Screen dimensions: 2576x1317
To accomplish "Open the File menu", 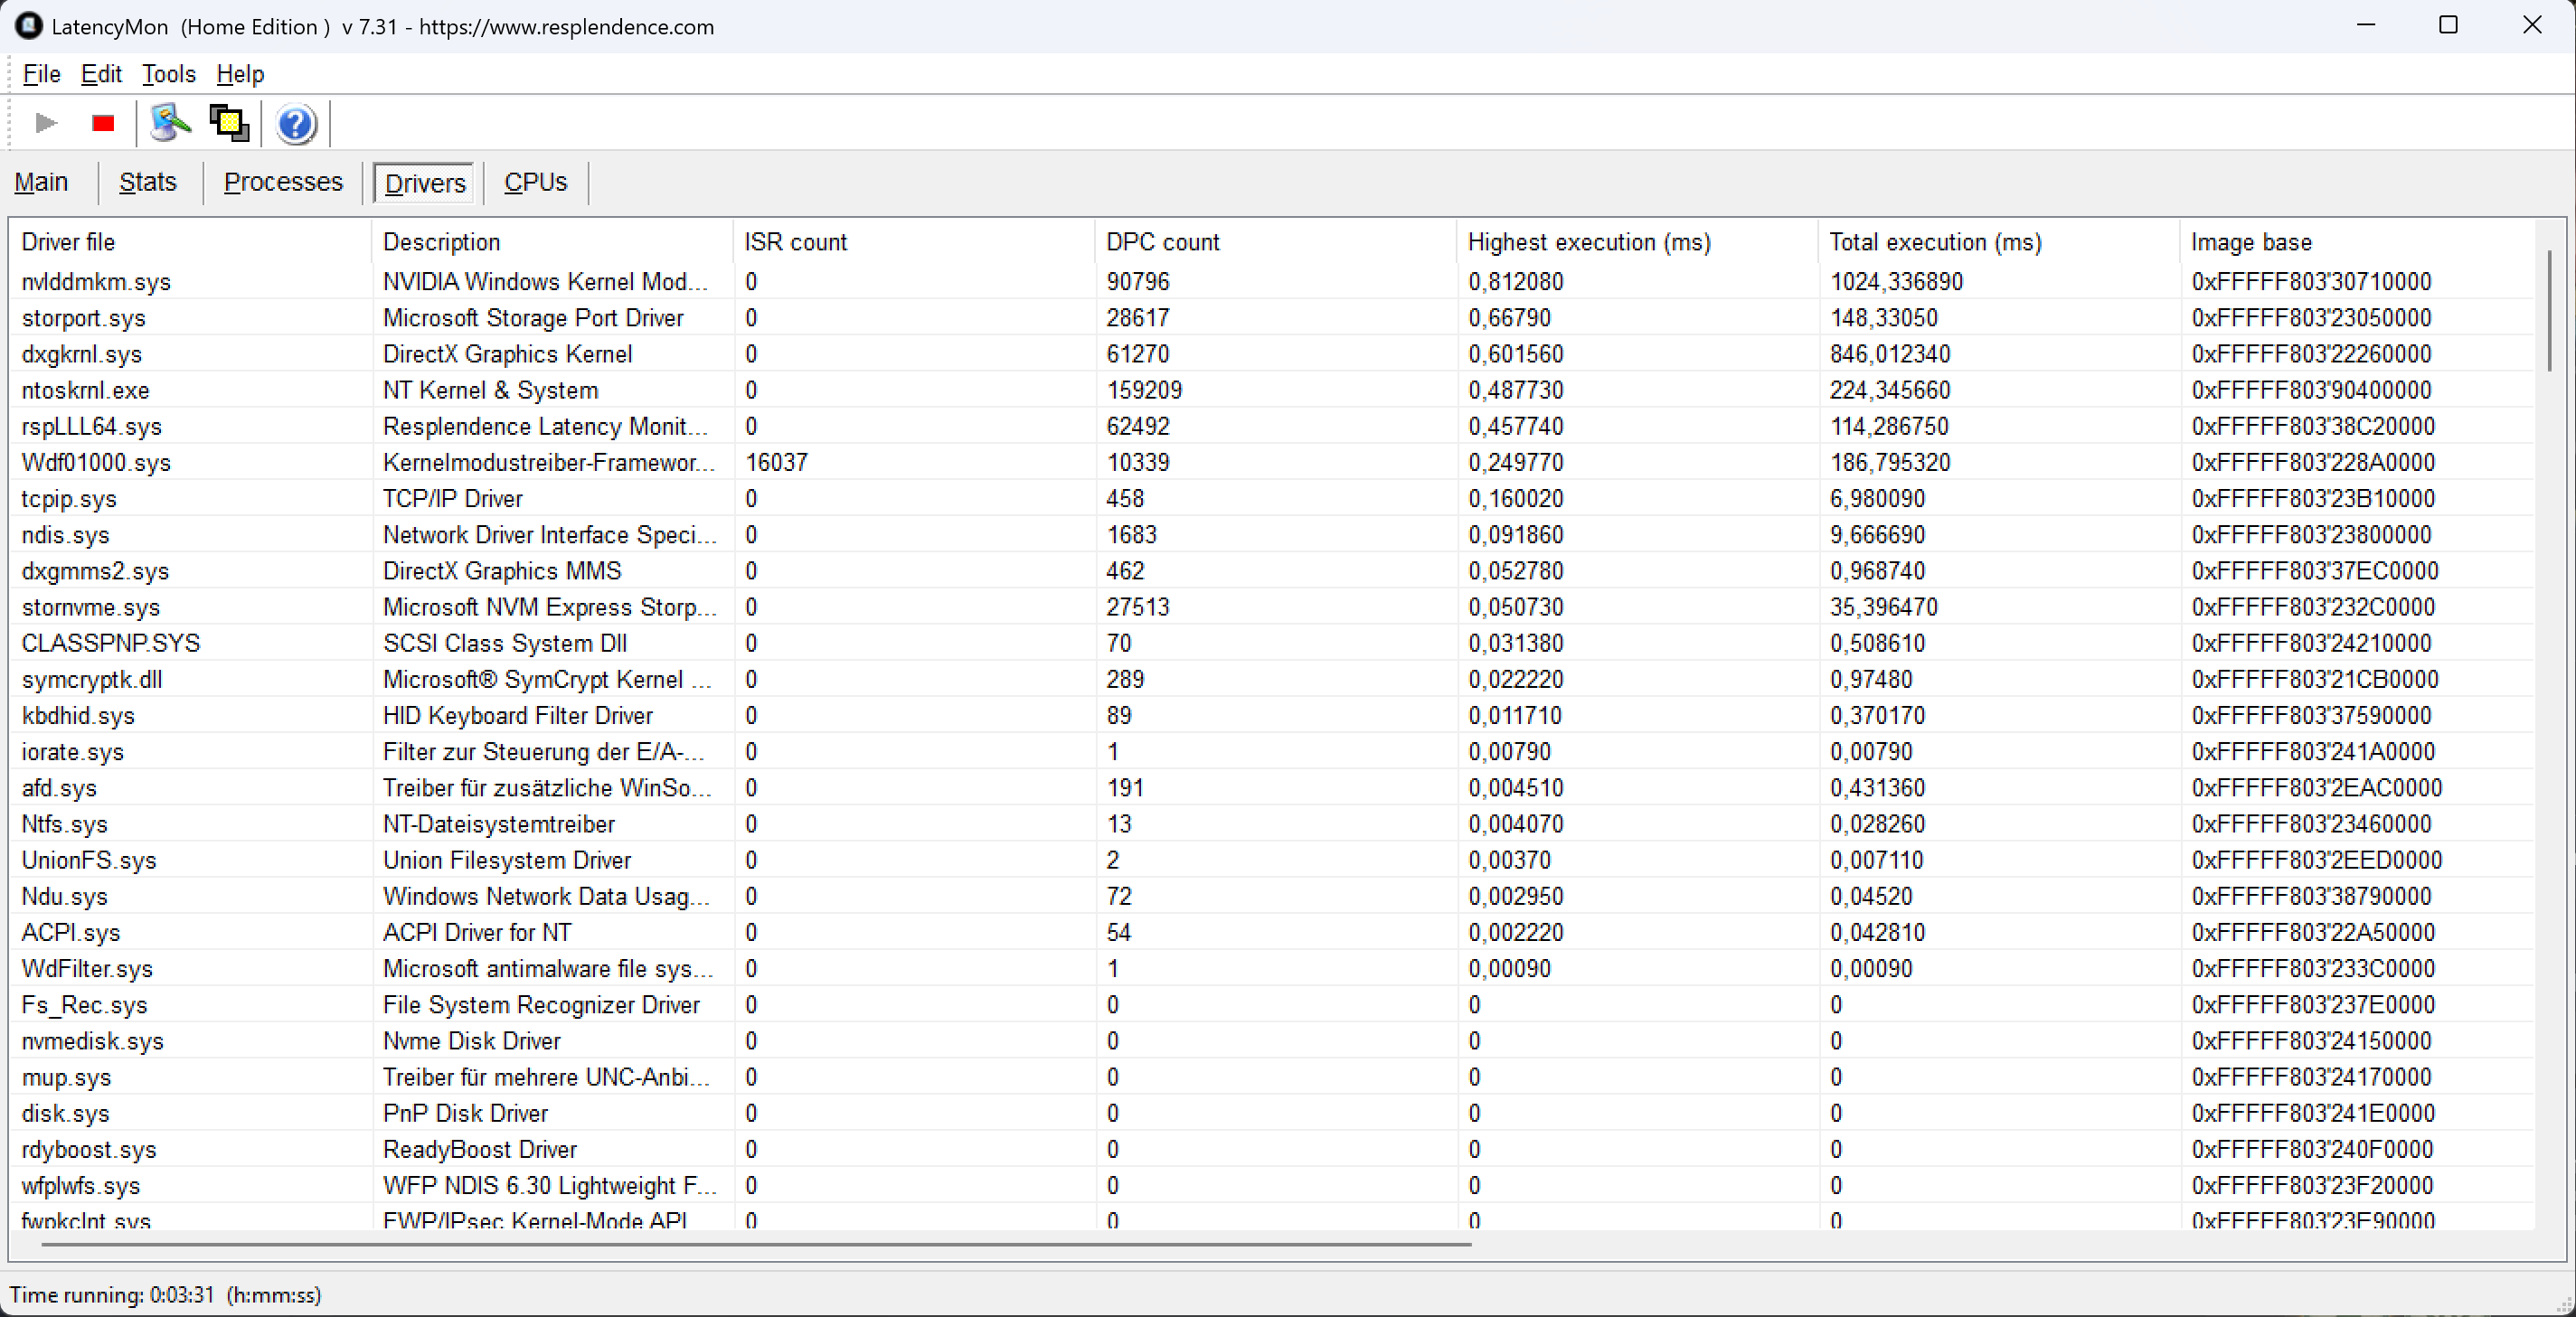I will tap(41, 74).
